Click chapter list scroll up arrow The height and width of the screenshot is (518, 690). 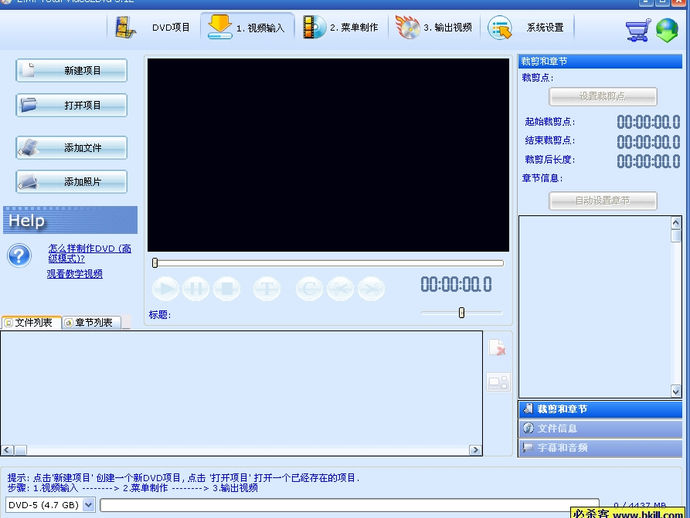point(676,223)
